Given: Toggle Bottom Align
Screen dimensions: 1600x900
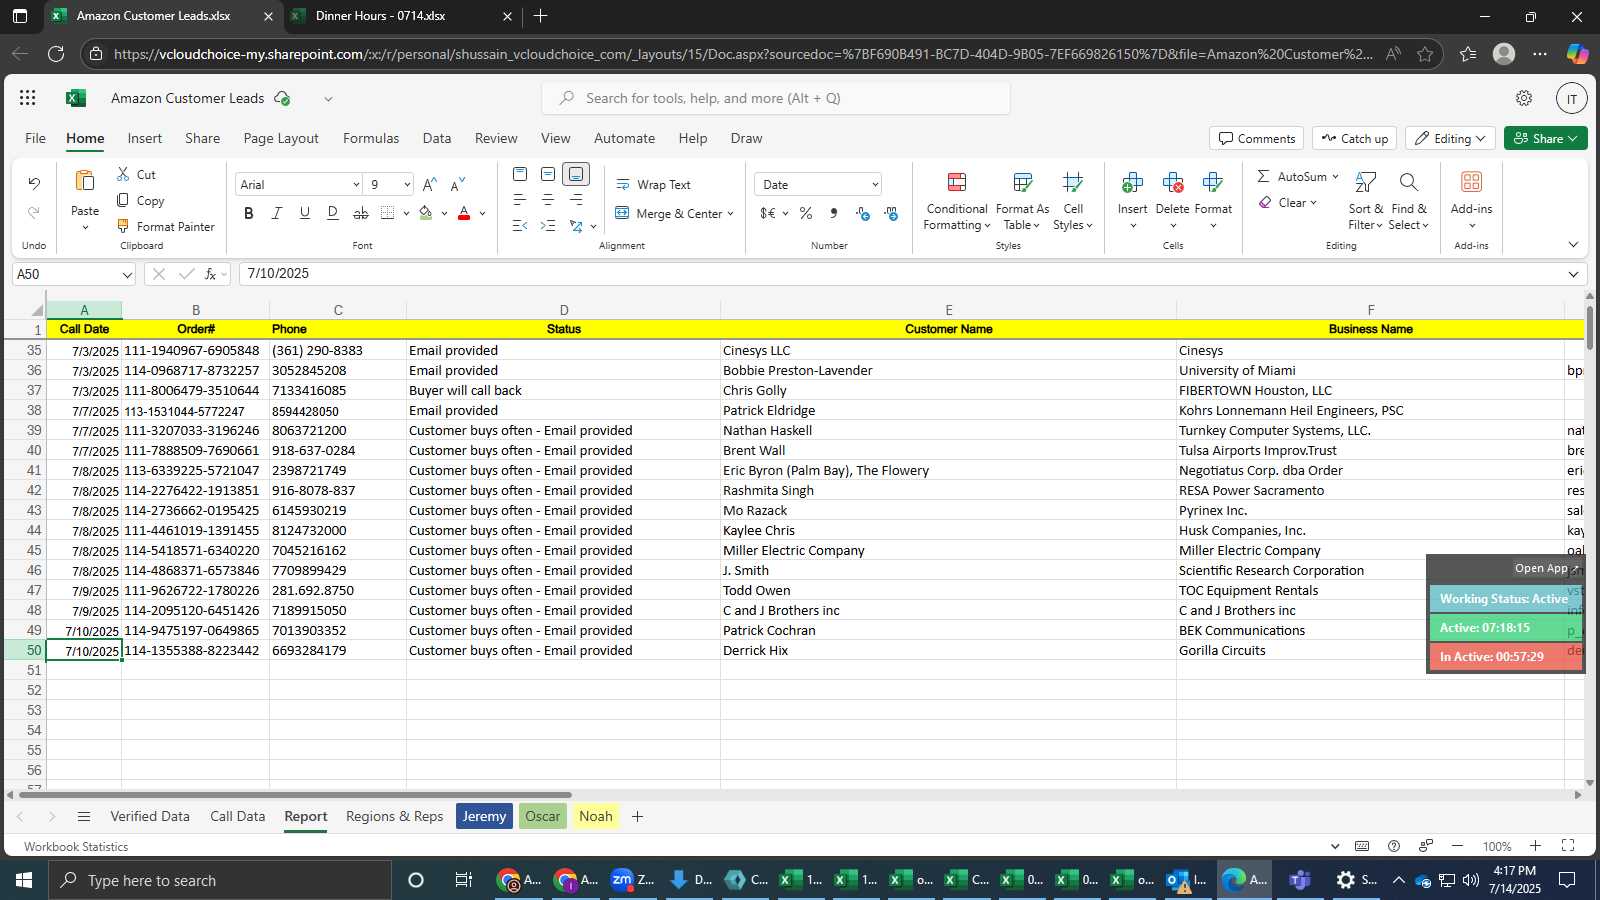Looking at the screenshot, I should click(576, 174).
